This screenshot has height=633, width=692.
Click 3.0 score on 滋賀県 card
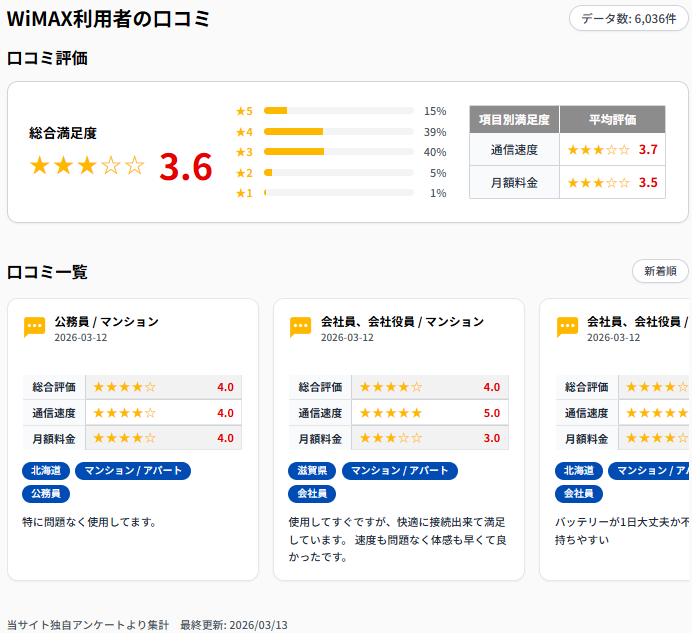click(x=492, y=438)
